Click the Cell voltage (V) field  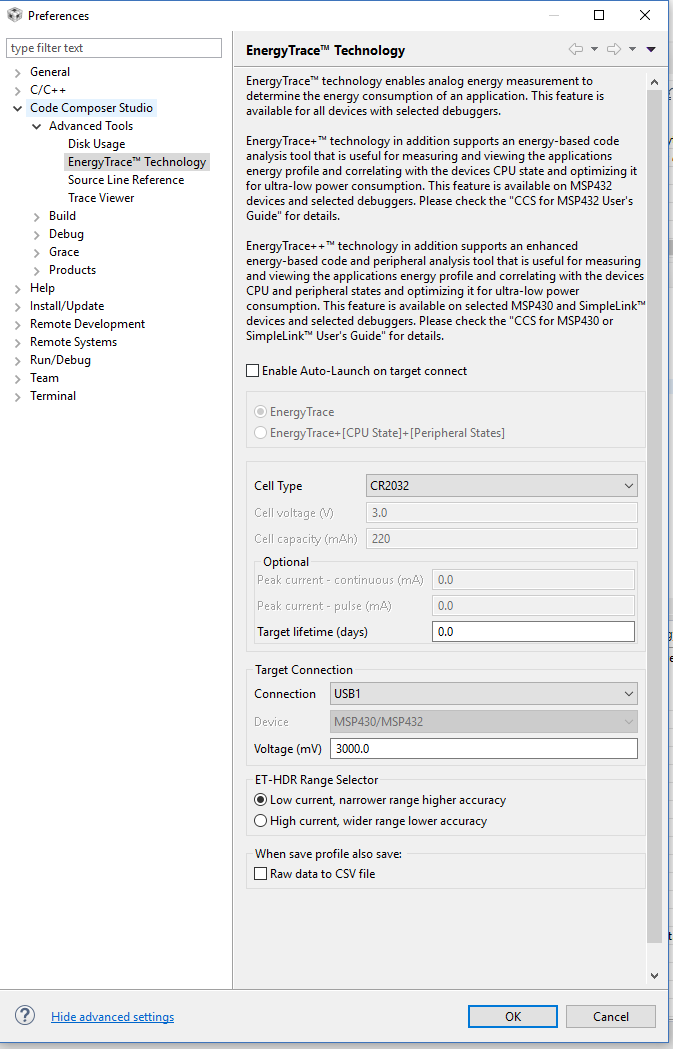[502, 512]
